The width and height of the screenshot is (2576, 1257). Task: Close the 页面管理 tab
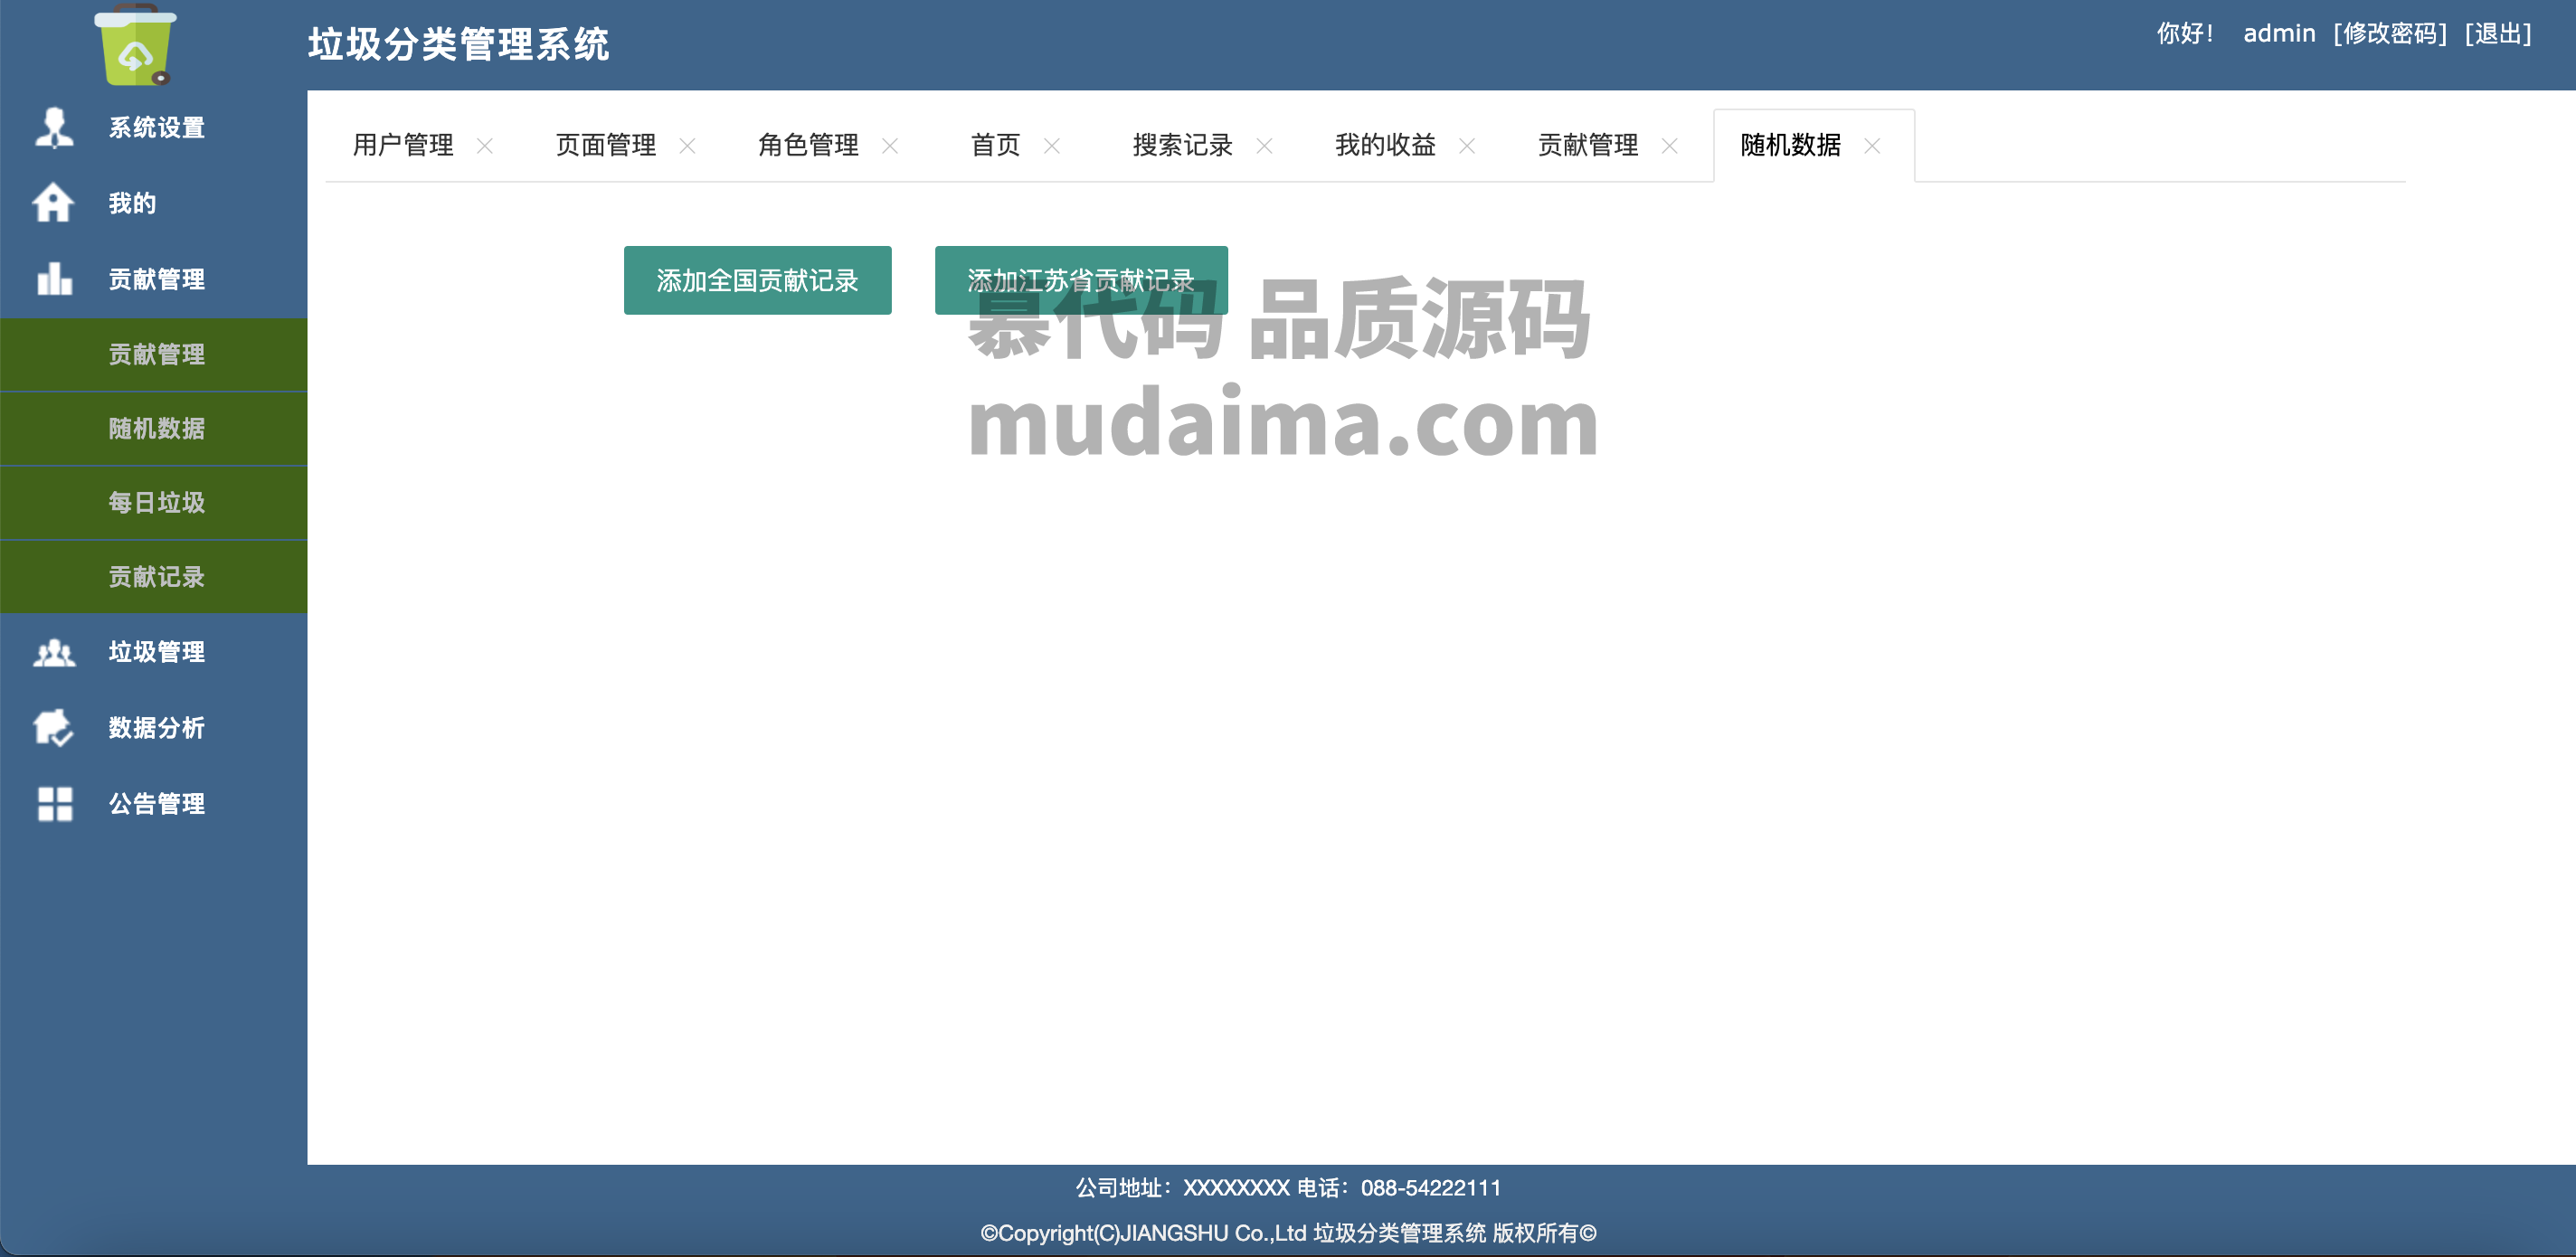click(687, 146)
